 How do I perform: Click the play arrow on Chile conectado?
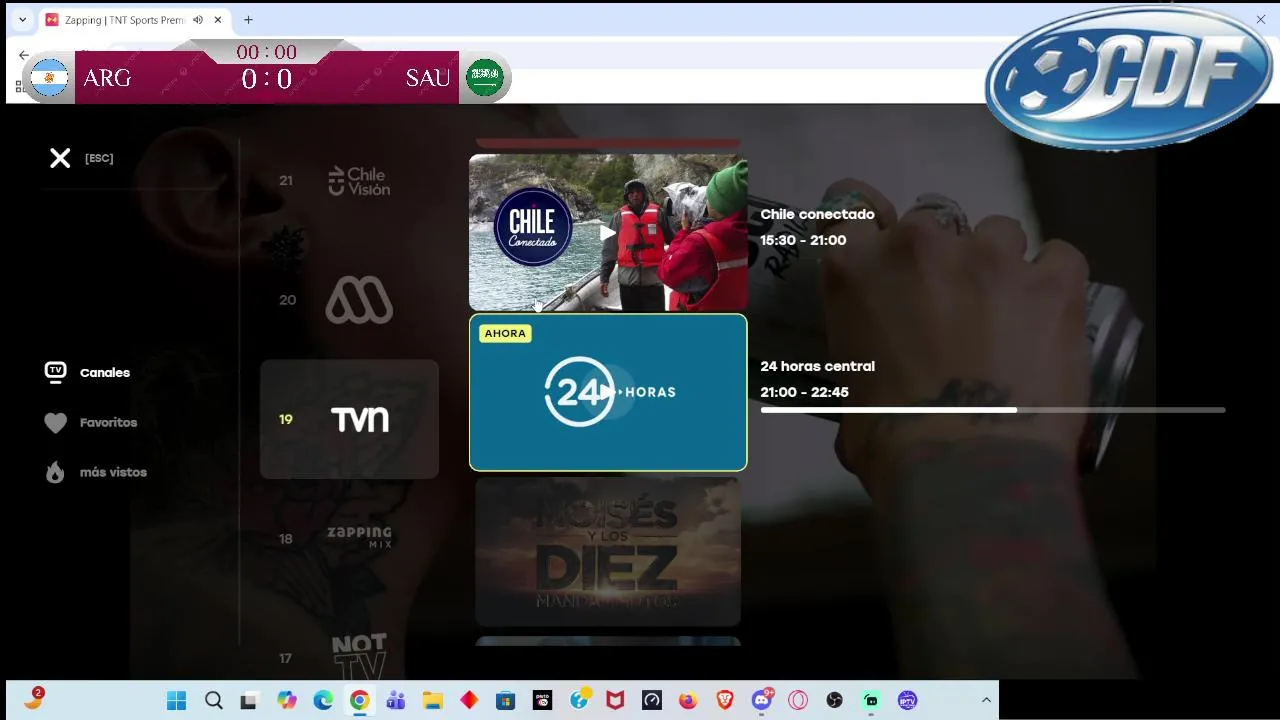(607, 233)
